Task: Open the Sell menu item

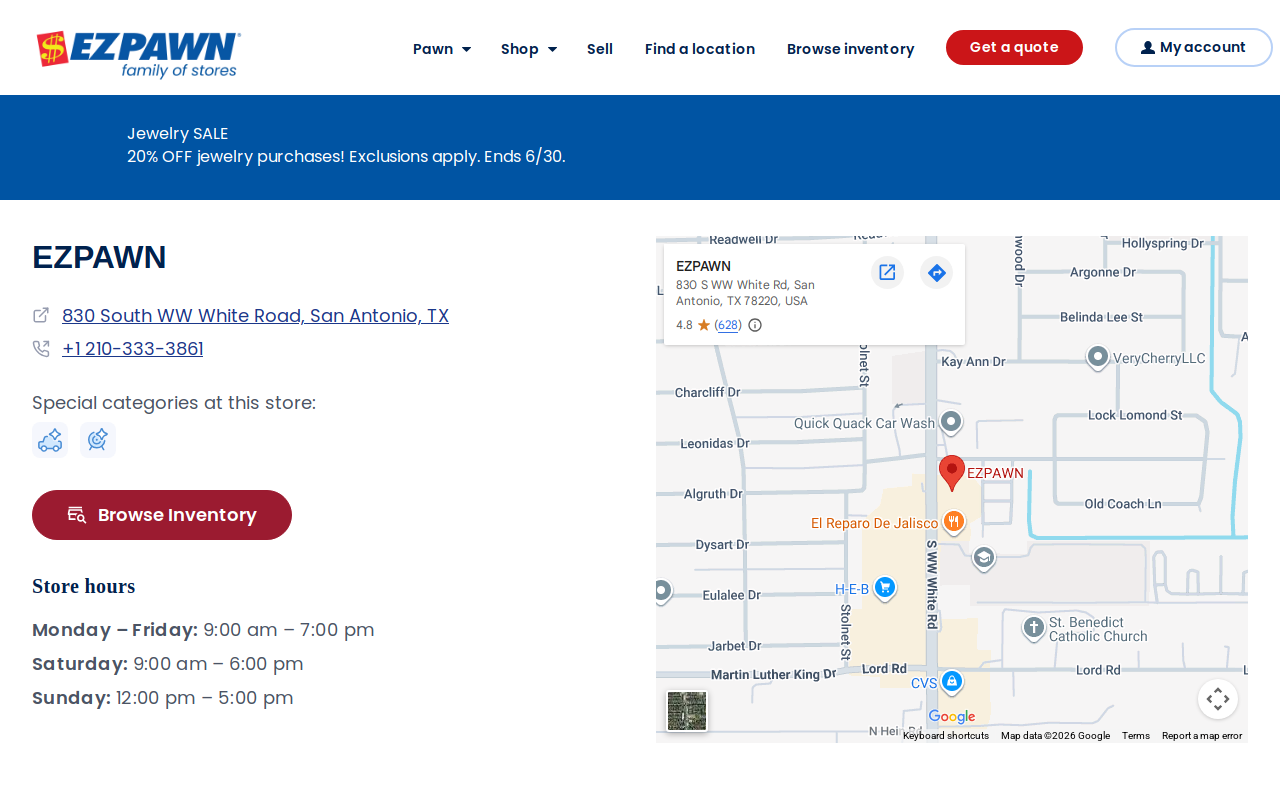Action: tap(600, 49)
